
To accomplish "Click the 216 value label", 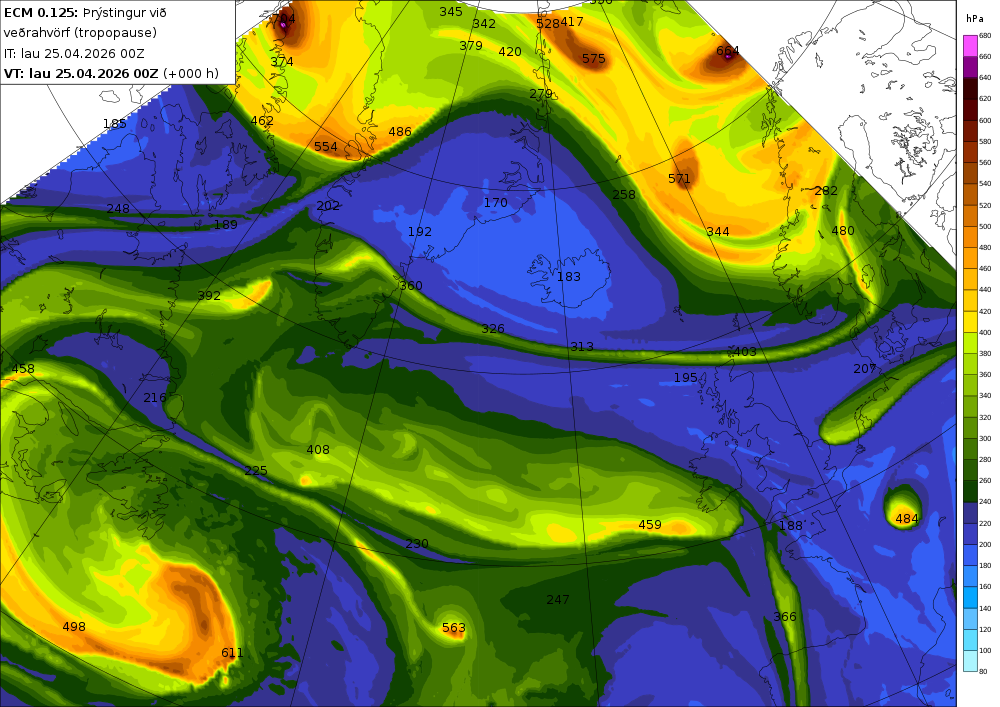I will [x=154, y=398].
